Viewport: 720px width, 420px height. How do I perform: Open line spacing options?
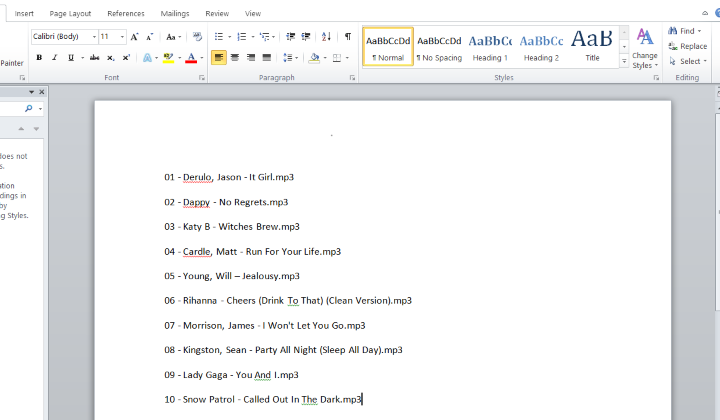click(x=288, y=58)
